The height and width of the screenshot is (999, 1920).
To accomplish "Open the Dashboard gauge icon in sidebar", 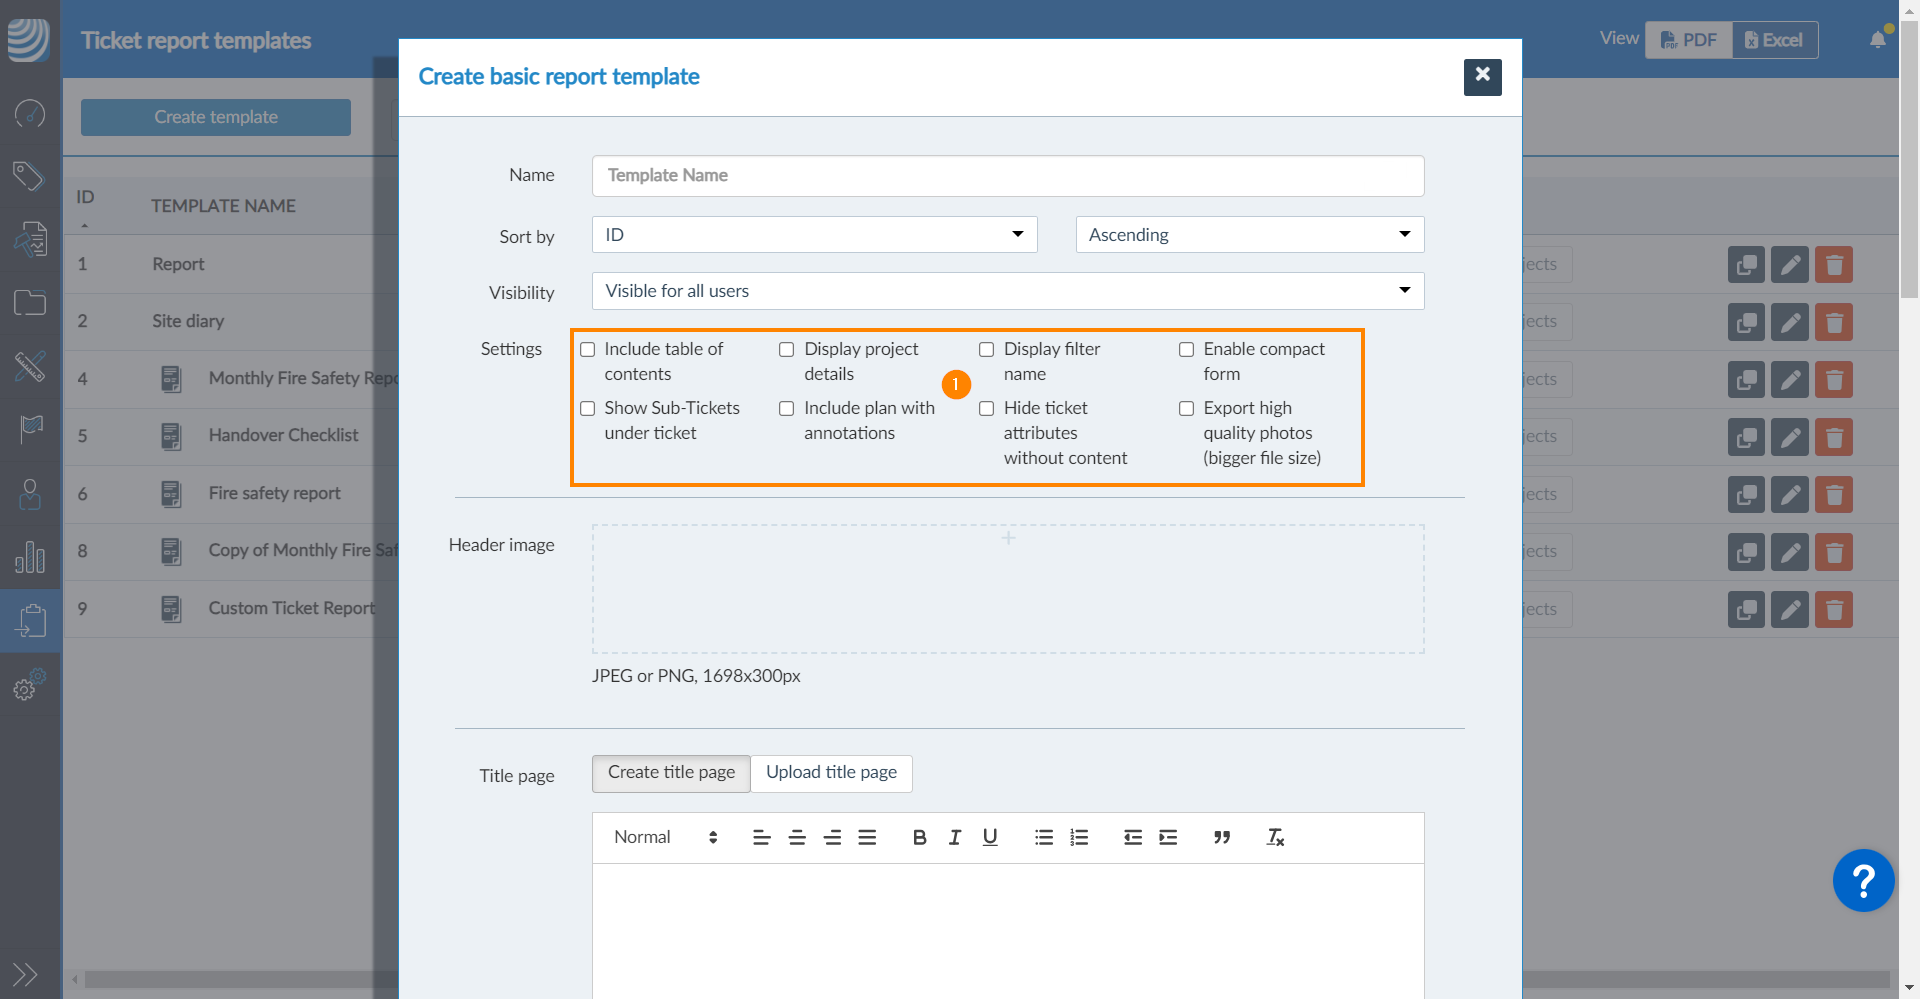I will tap(29, 114).
